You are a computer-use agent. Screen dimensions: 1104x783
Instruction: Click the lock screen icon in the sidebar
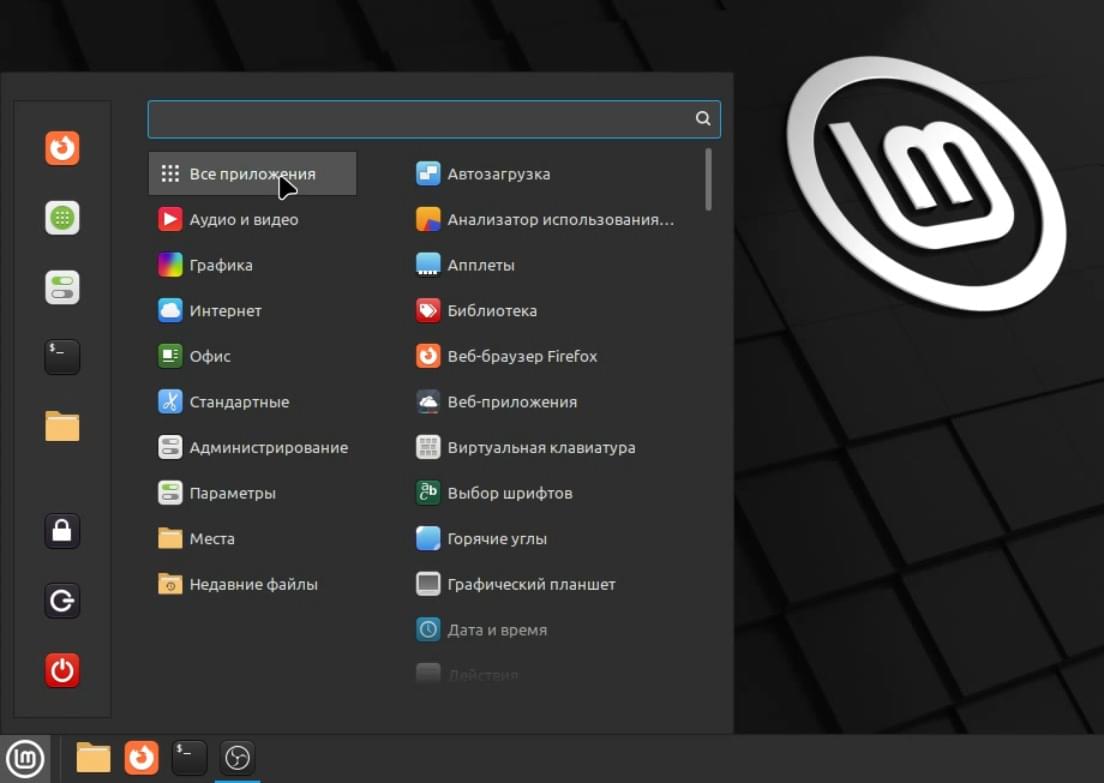tap(62, 530)
